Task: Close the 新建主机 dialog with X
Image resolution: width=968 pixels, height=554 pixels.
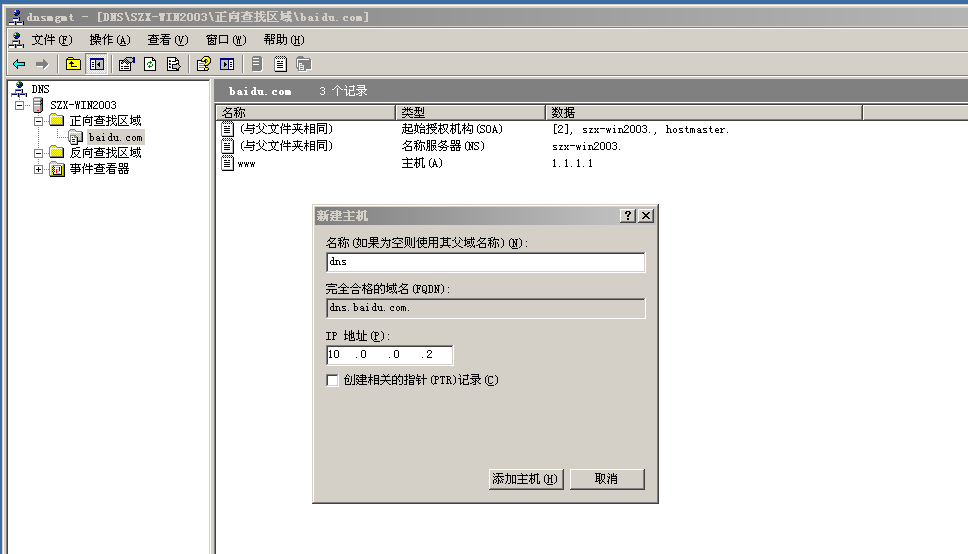Action: coord(646,216)
